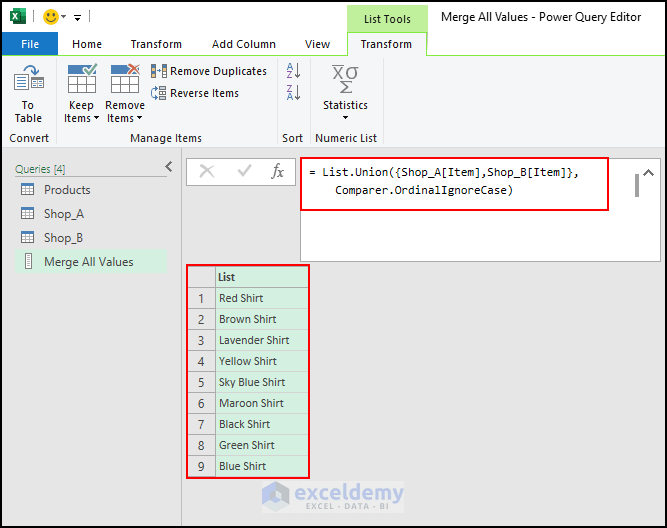
Task: Sort list ascending A to Z
Action: pyautogui.click(x=294, y=71)
